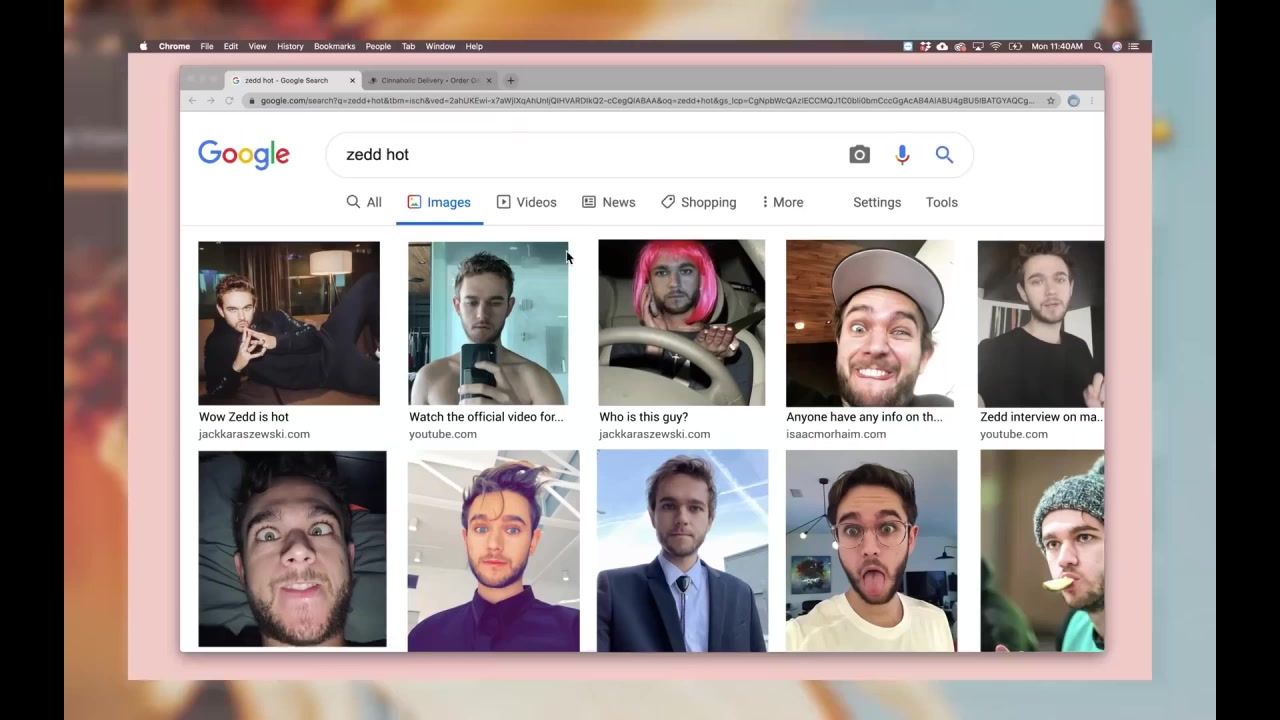The image size is (1280, 720).
Task: Click the Dropbox icon in menu bar
Action: (x=926, y=46)
